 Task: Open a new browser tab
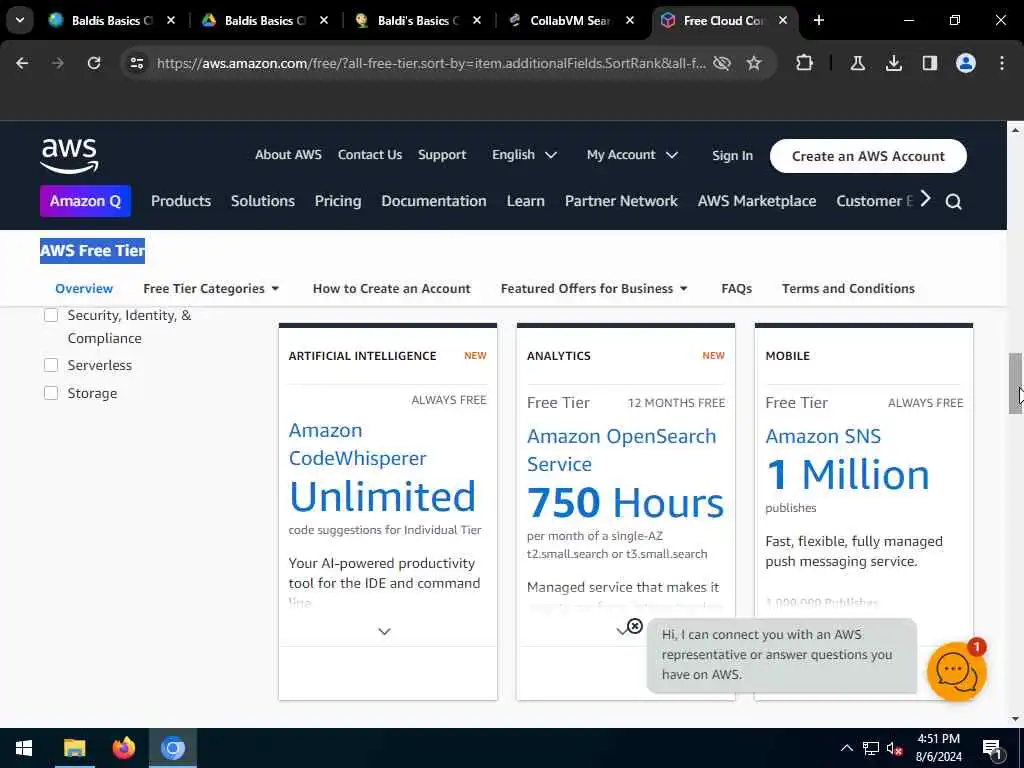[x=818, y=20]
